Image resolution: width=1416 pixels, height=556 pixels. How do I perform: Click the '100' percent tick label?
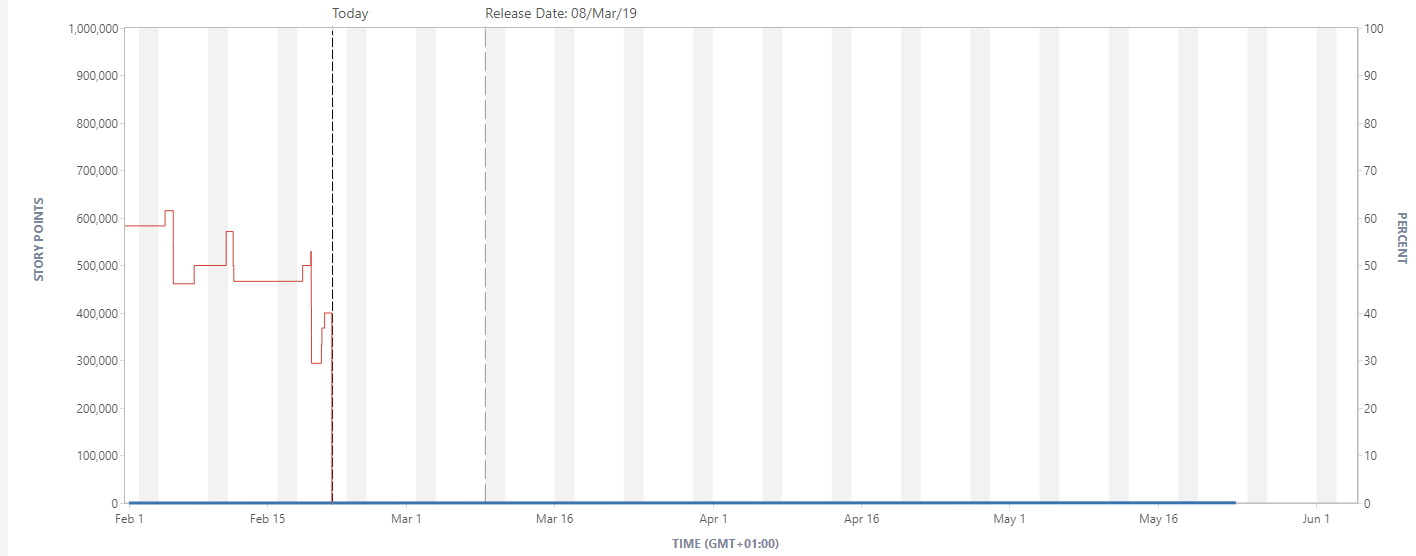pyautogui.click(x=1373, y=29)
